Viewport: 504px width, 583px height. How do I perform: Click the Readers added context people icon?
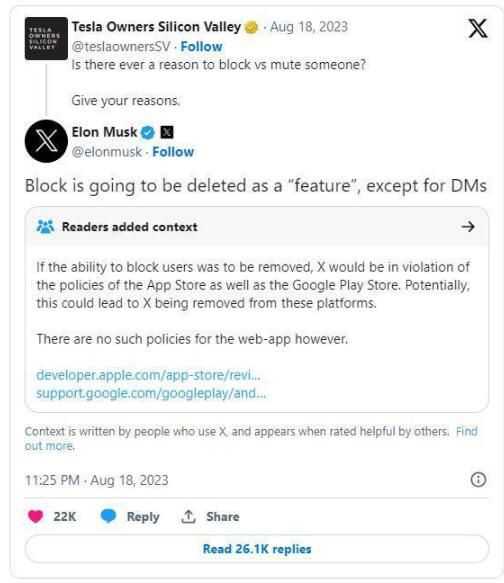click(45, 226)
